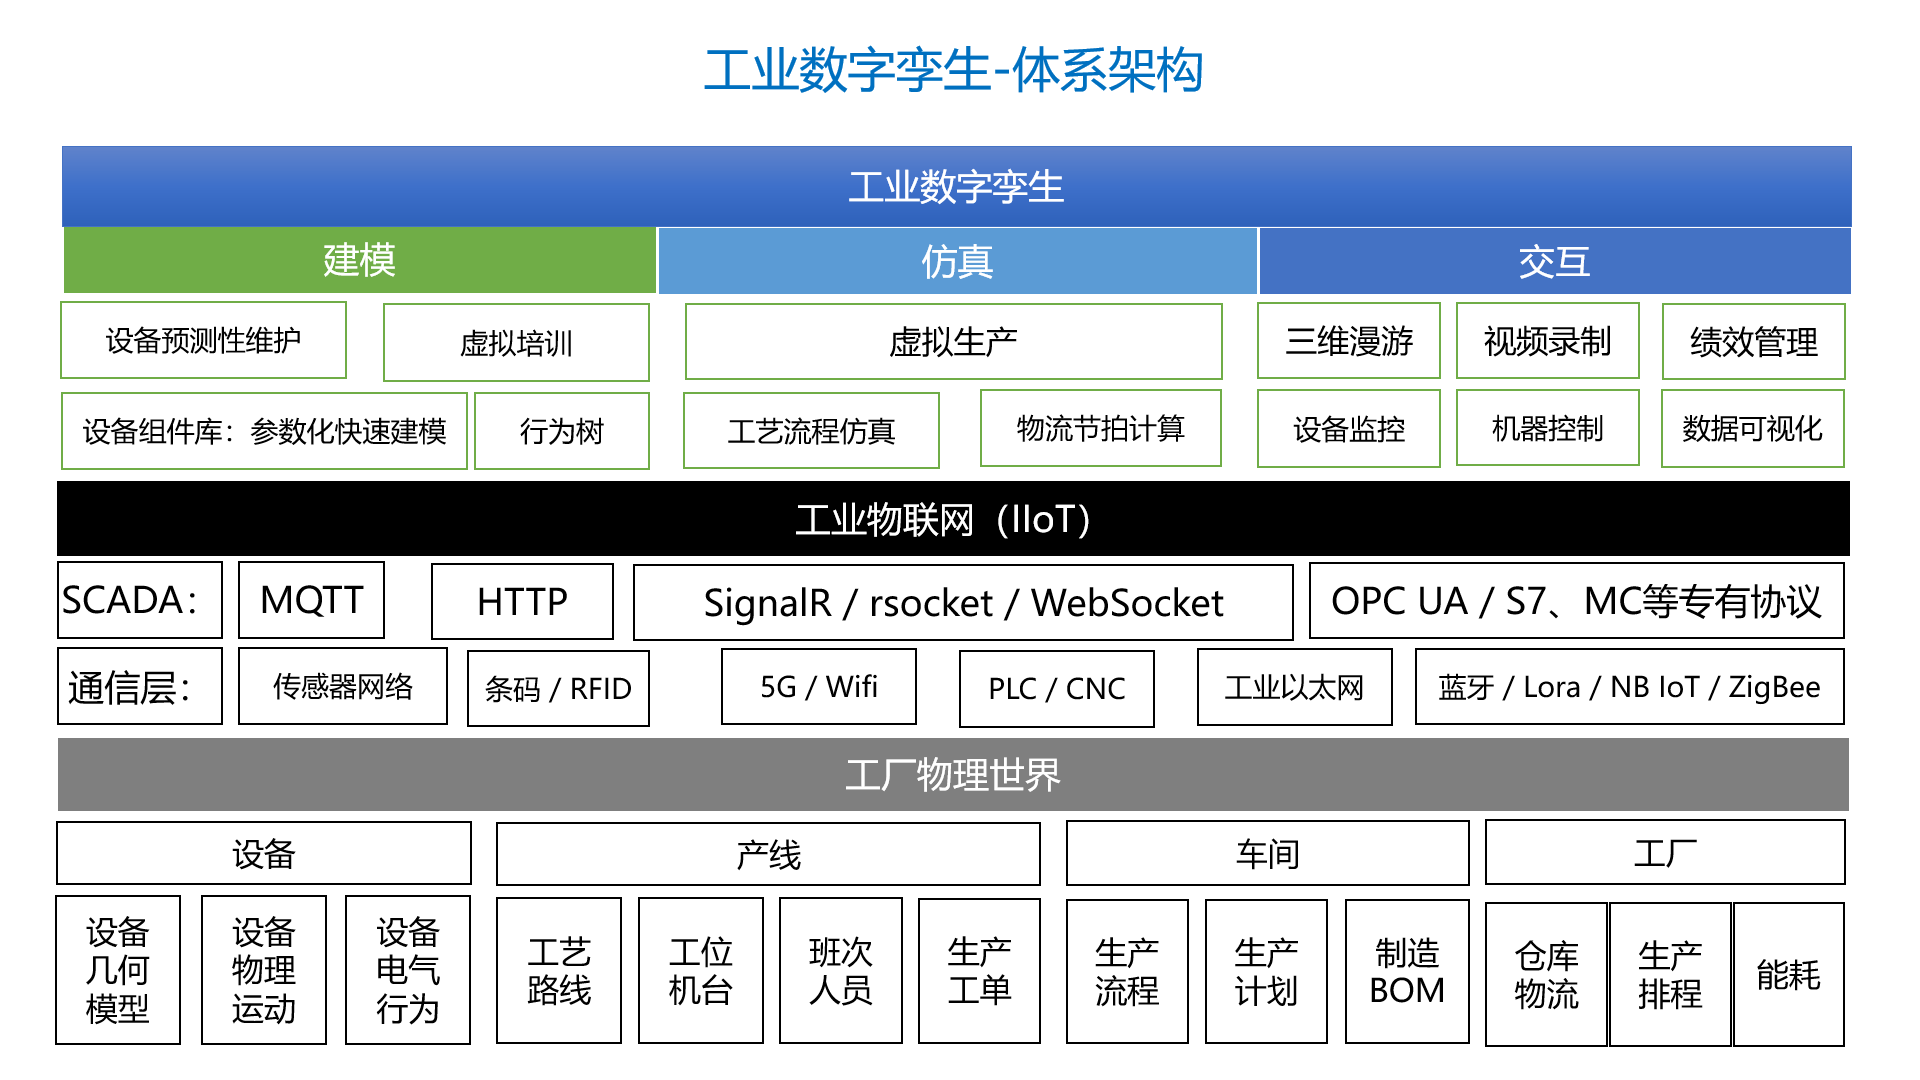This screenshot has width=1920, height=1080.
Task: Select the 设备几何模型 box
Action: [118, 970]
